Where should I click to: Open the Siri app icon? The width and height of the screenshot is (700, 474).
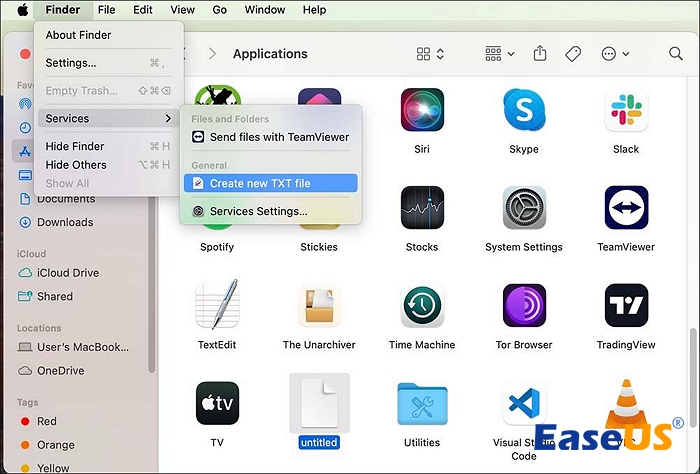click(422, 111)
